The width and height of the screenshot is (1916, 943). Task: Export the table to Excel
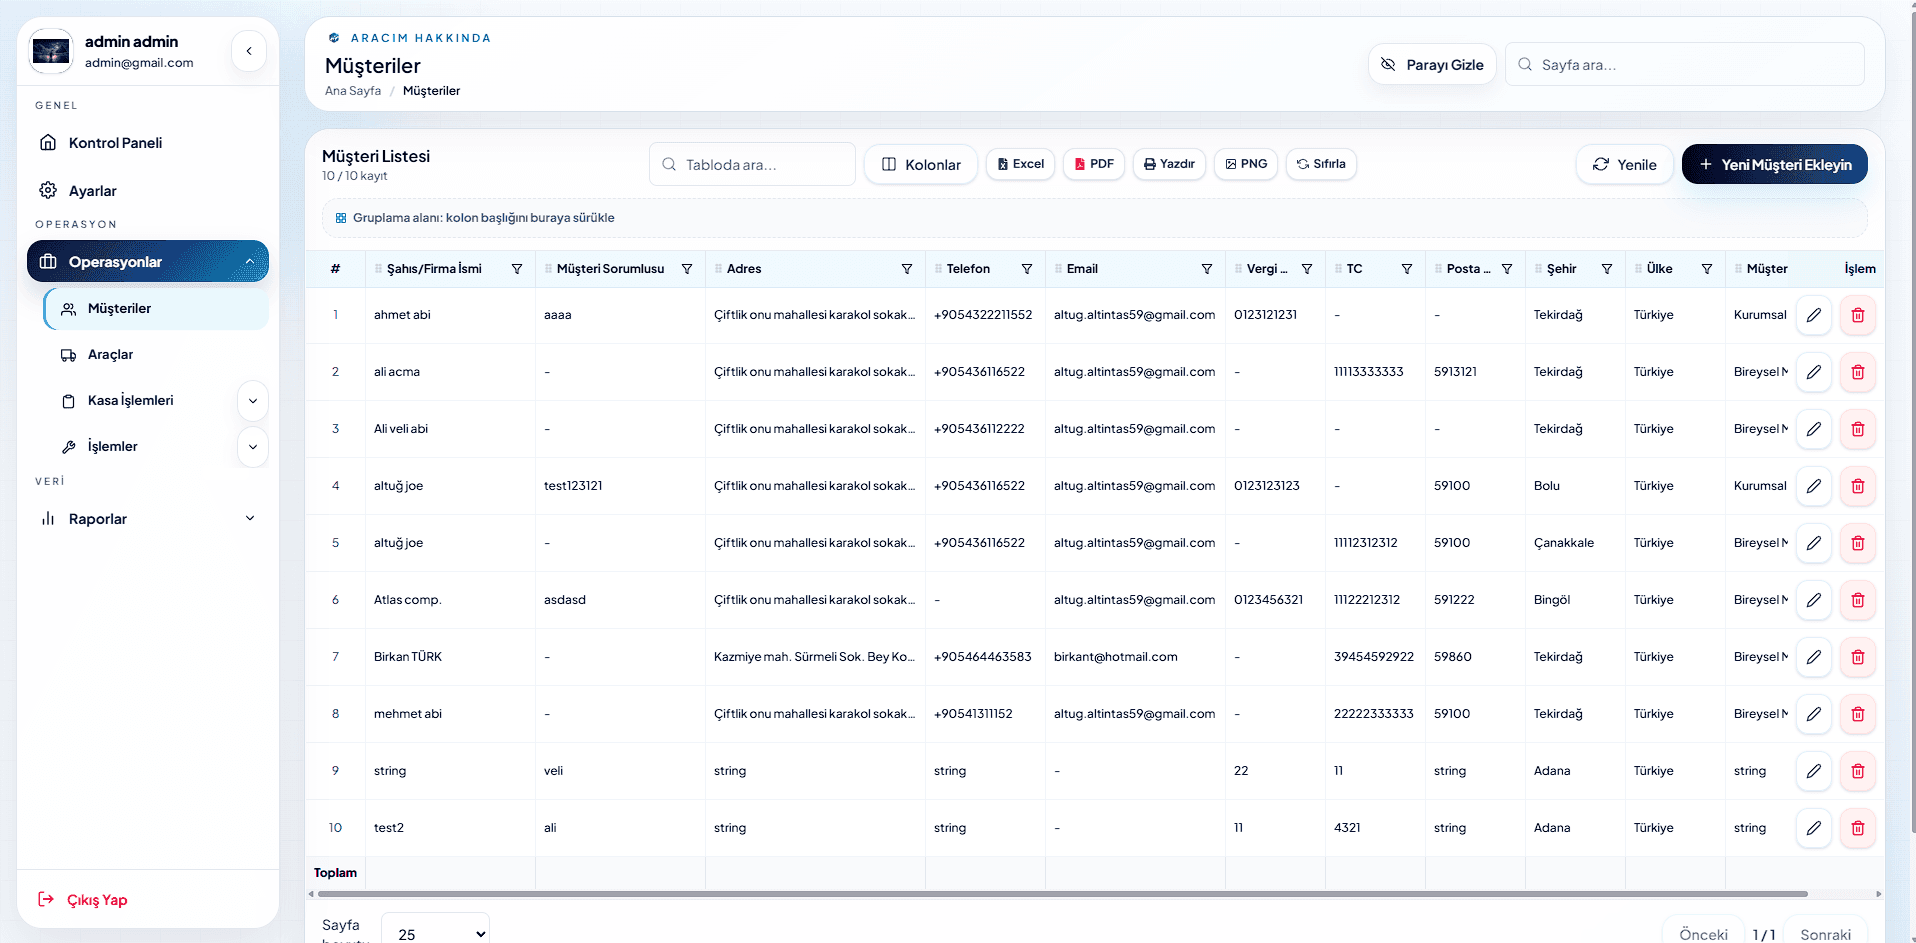pos(1020,164)
